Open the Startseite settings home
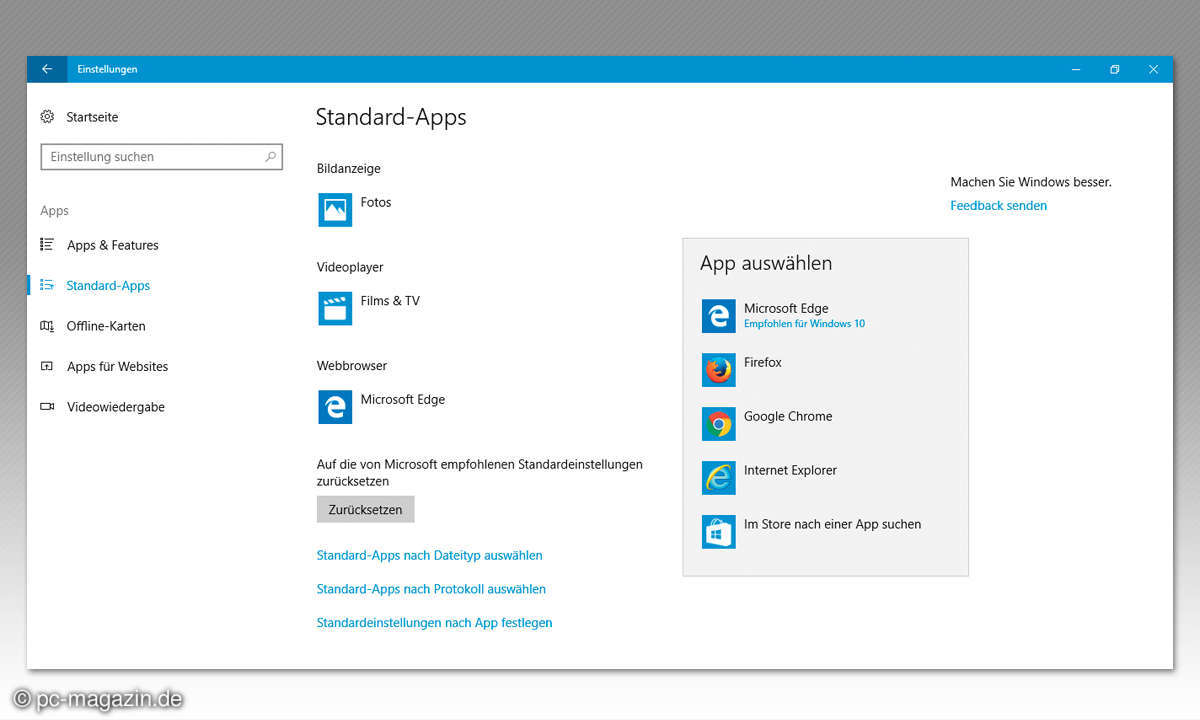 [x=92, y=117]
